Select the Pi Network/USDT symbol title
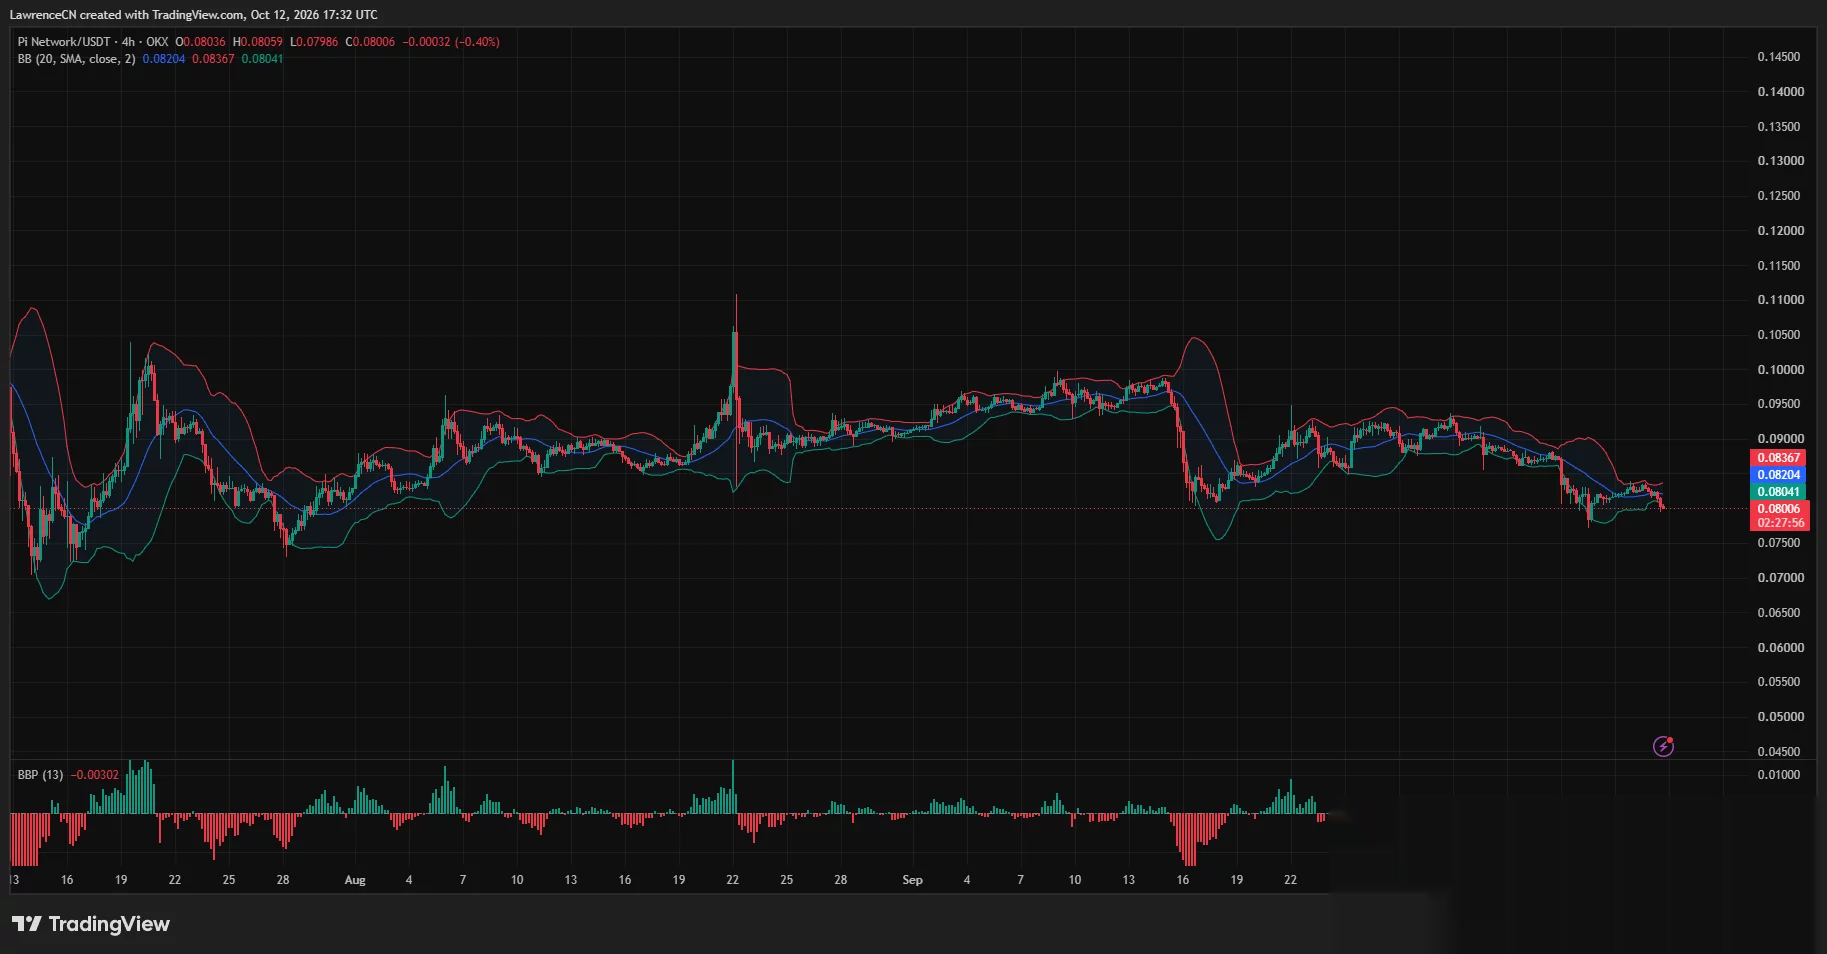The width and height of the screenshot is (1827, 954). (x=64, y=42)
